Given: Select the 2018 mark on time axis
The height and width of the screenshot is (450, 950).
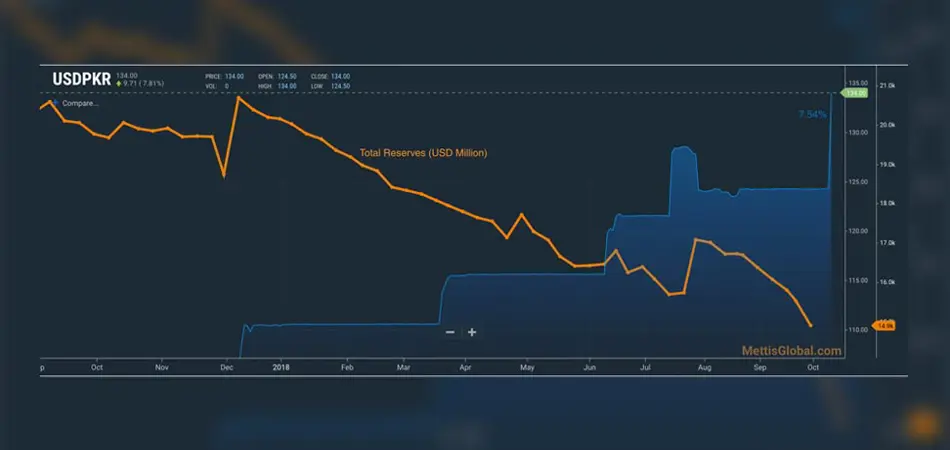Looking at the screenshot, I should click(282, 367).
